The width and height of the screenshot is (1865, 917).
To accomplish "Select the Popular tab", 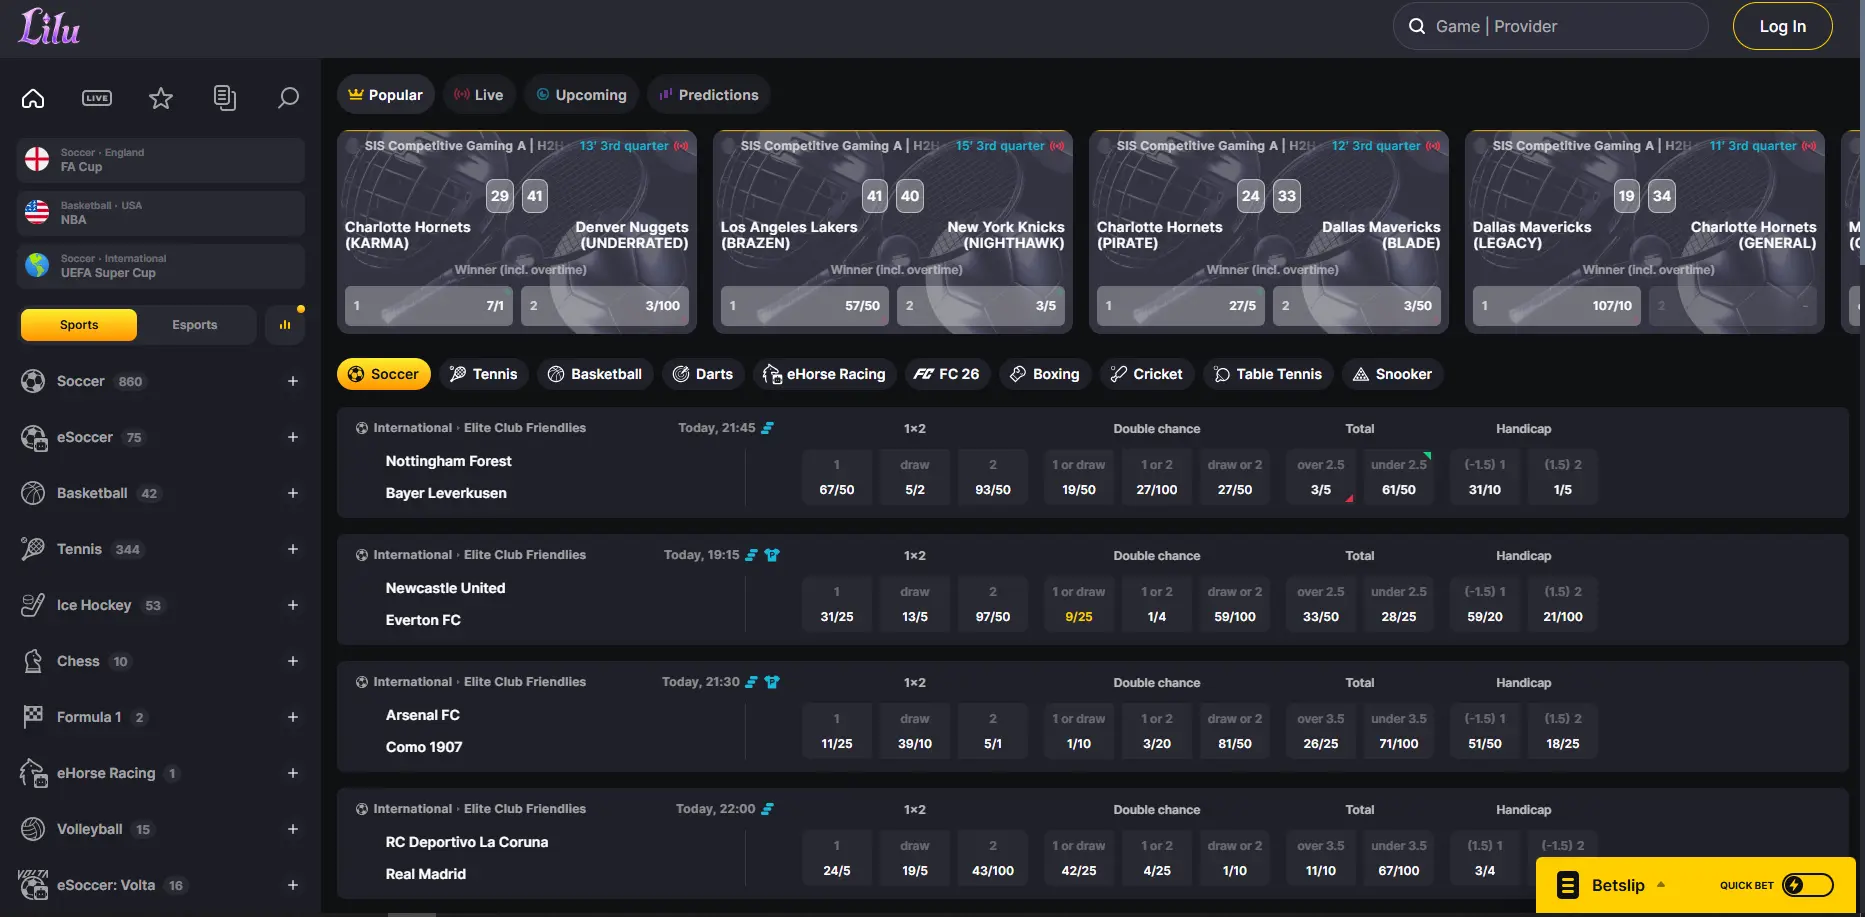I will pyautogui.click(x=385, y=95).
